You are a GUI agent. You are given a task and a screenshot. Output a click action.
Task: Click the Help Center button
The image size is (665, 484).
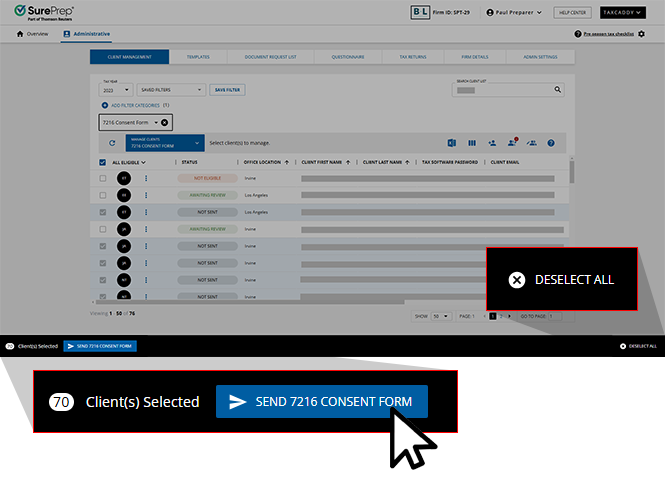572,13
